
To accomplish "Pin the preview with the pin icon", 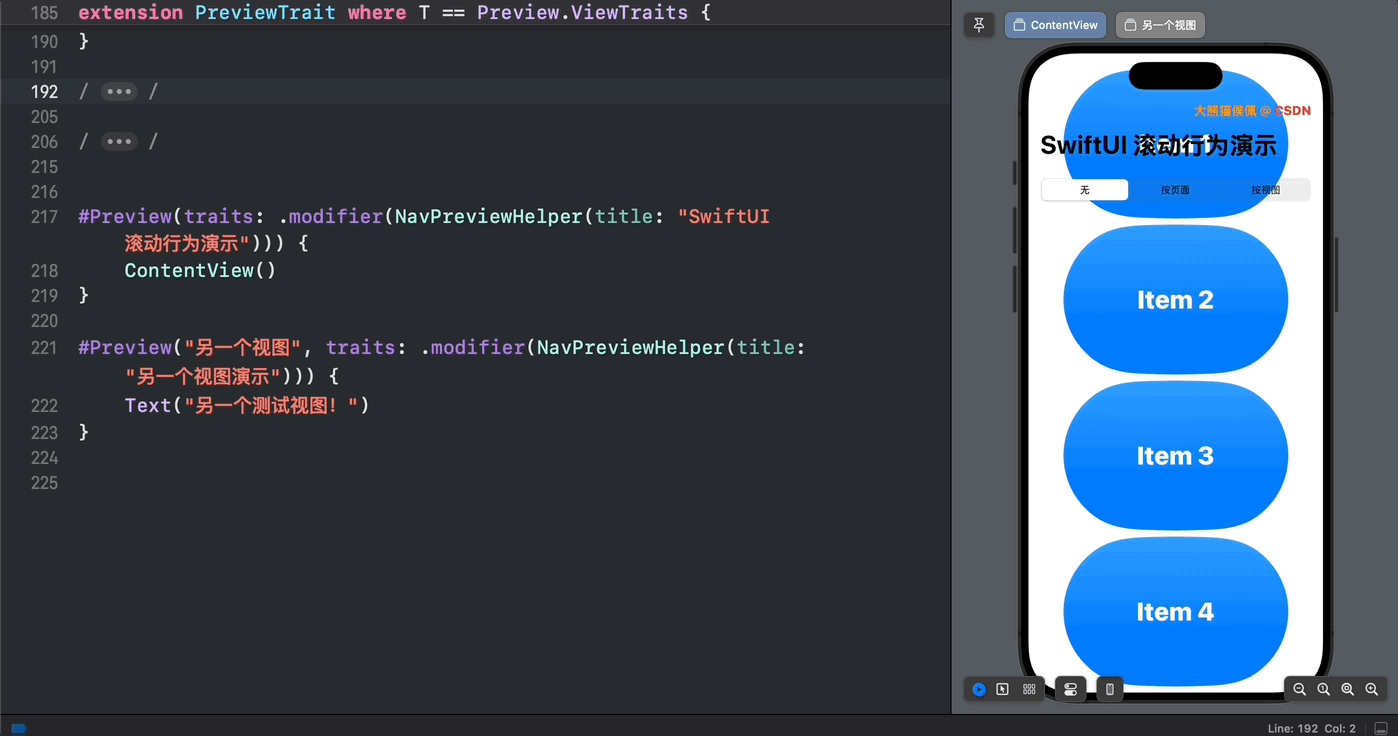I will tap(979, 25).
